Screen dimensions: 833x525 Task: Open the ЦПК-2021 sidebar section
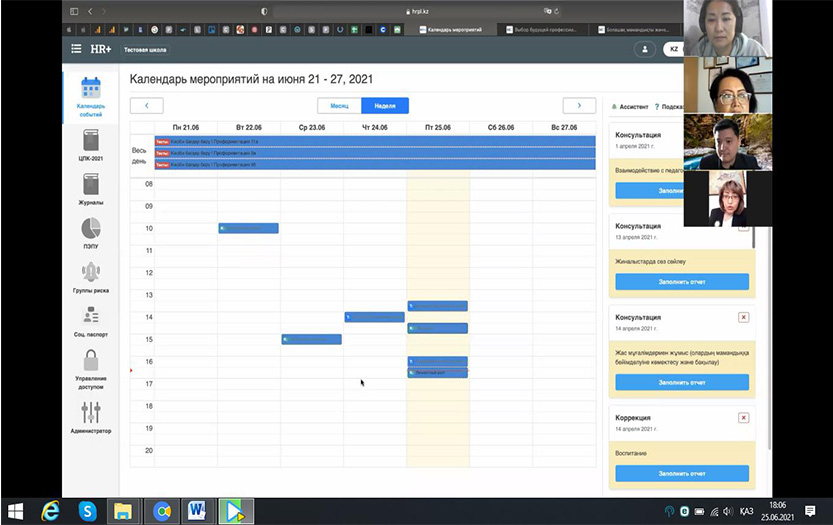(91, 145)
